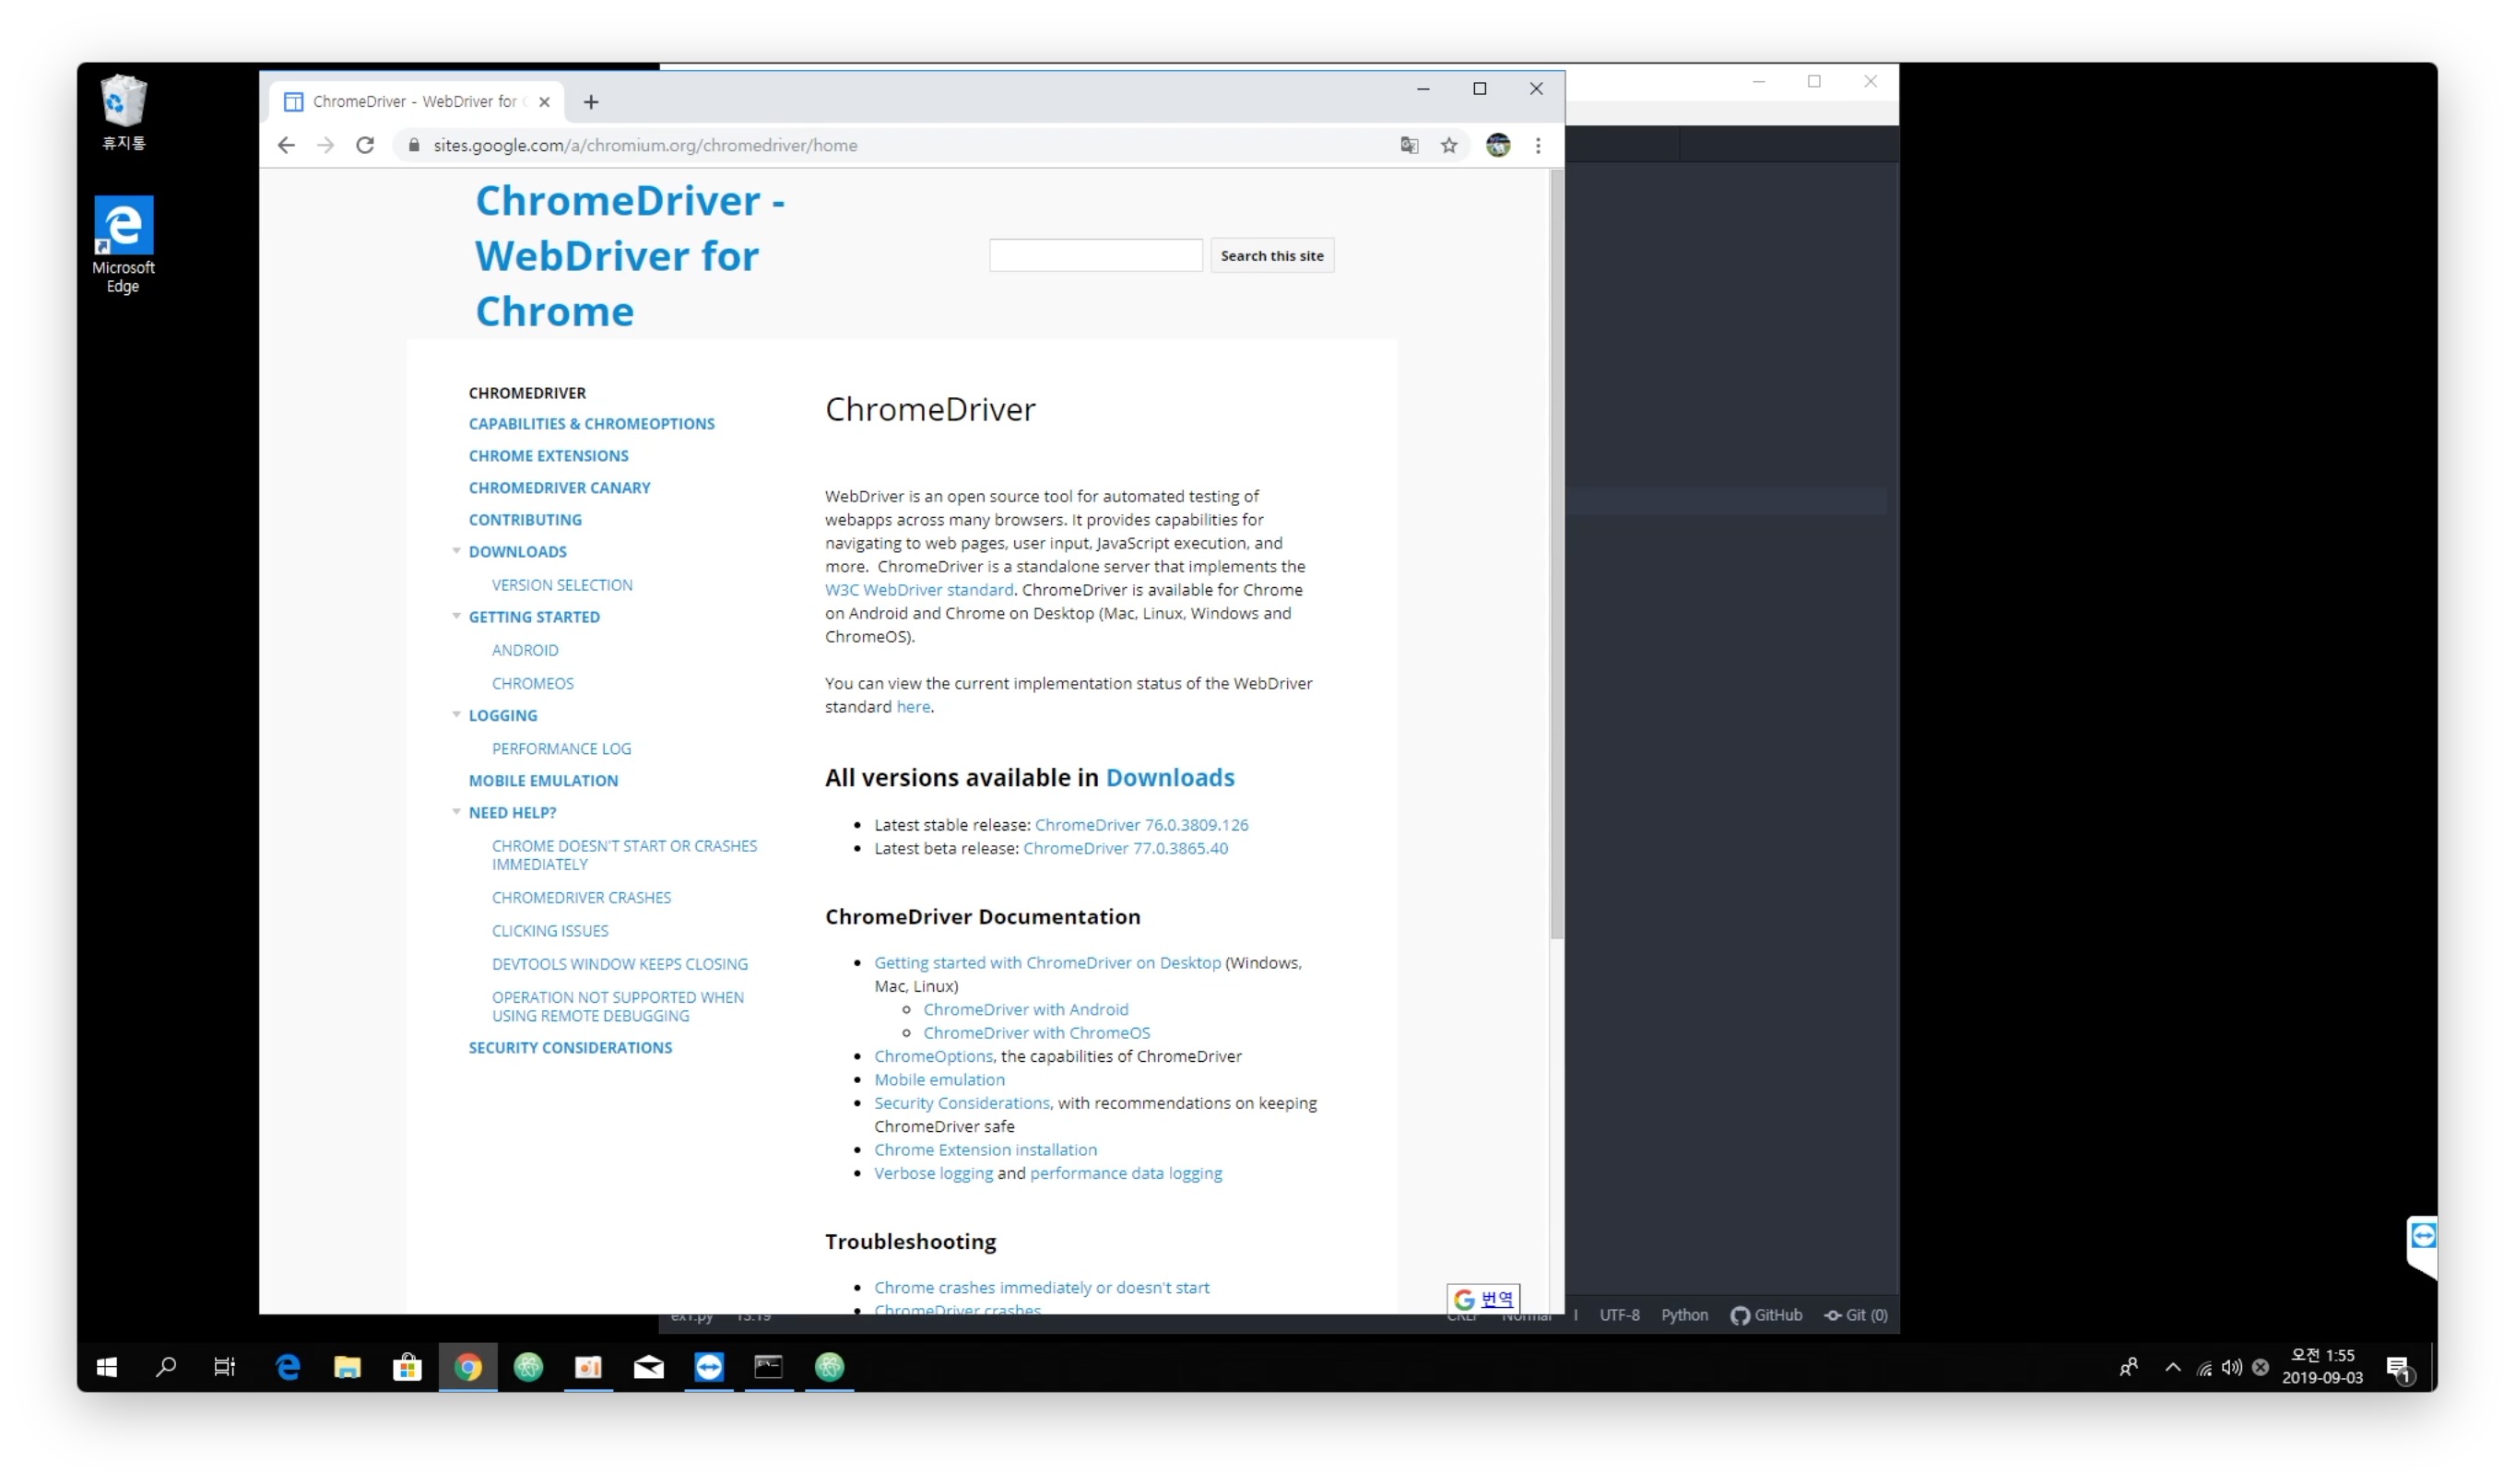Close the ChromeDriver tab
The height and width of the screenshot is (1484, 2515).
tap(544, 102)
